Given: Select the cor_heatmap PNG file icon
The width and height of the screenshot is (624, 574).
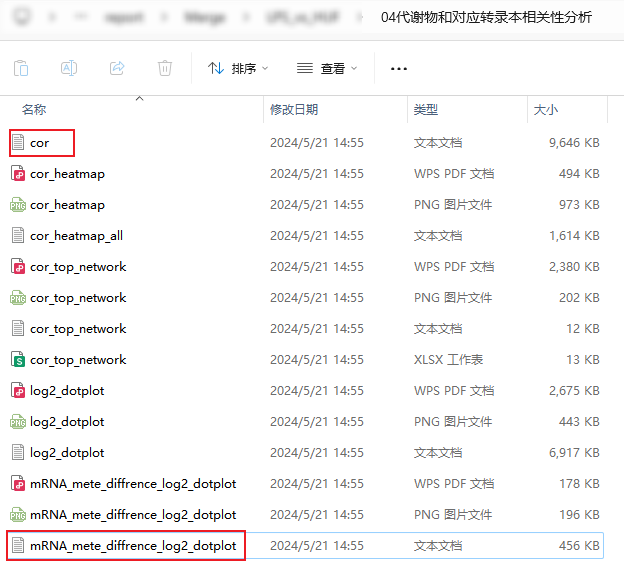Looking at the screenshot, I should click(18, 205).
